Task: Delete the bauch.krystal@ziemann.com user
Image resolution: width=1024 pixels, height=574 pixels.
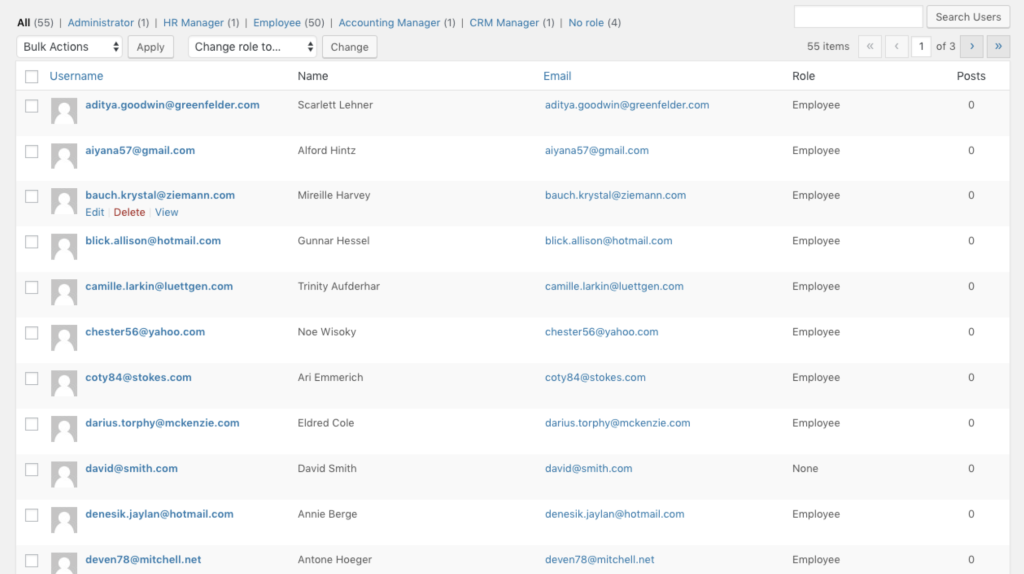Action: point(129,212)
